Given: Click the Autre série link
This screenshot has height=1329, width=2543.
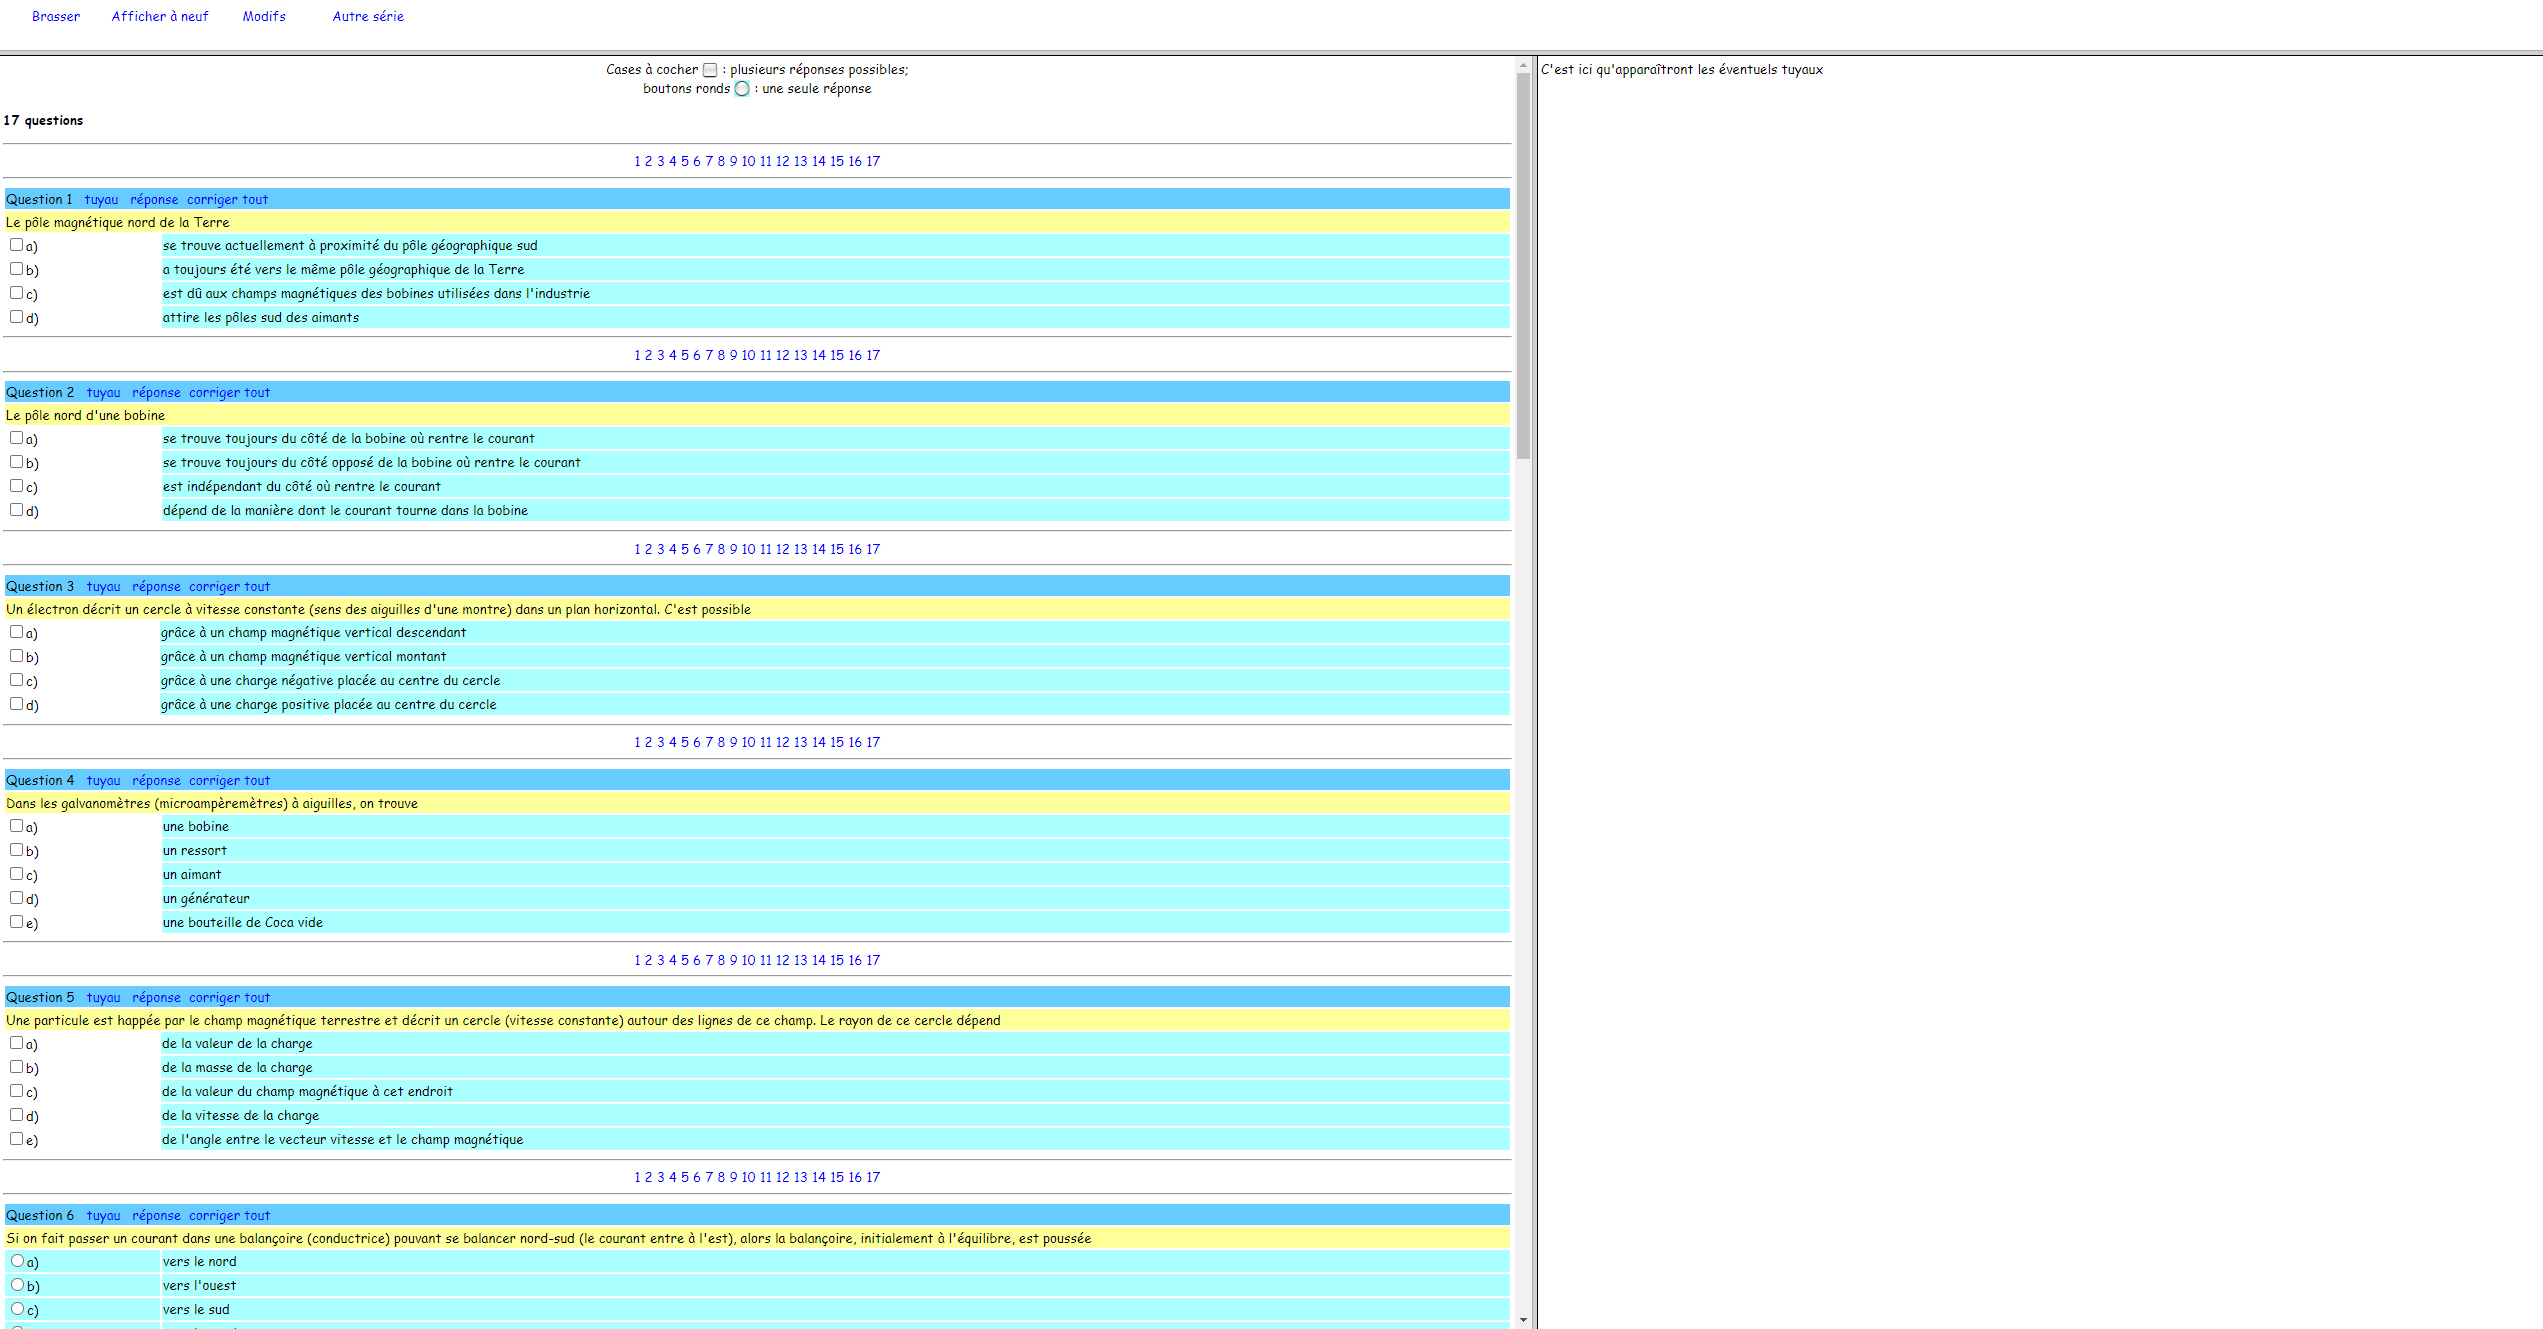Looking at the screenshot, I should coord(368,16).
